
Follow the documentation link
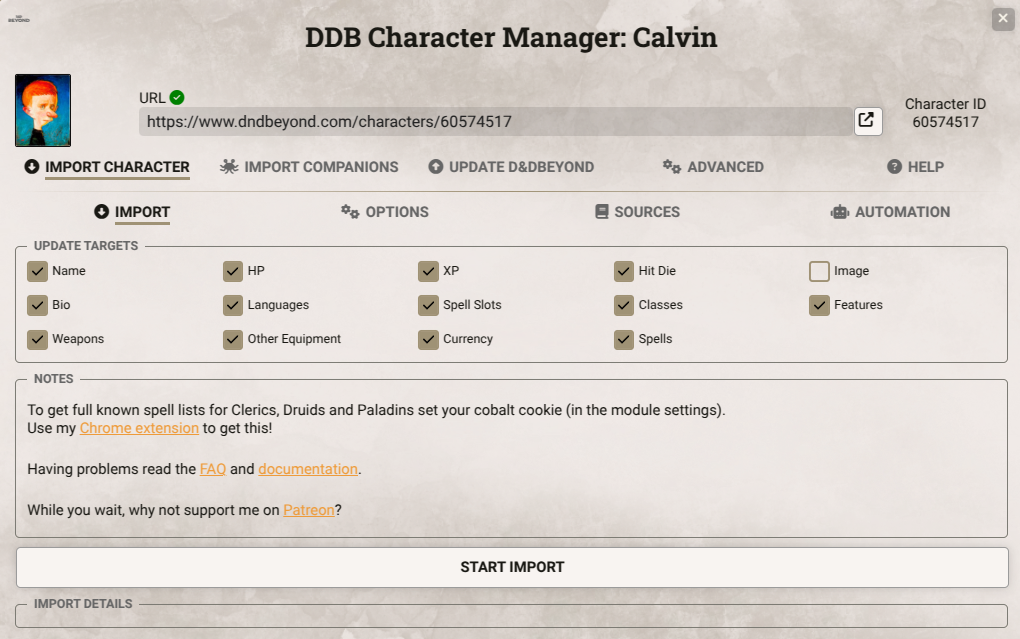pos(308,469)
